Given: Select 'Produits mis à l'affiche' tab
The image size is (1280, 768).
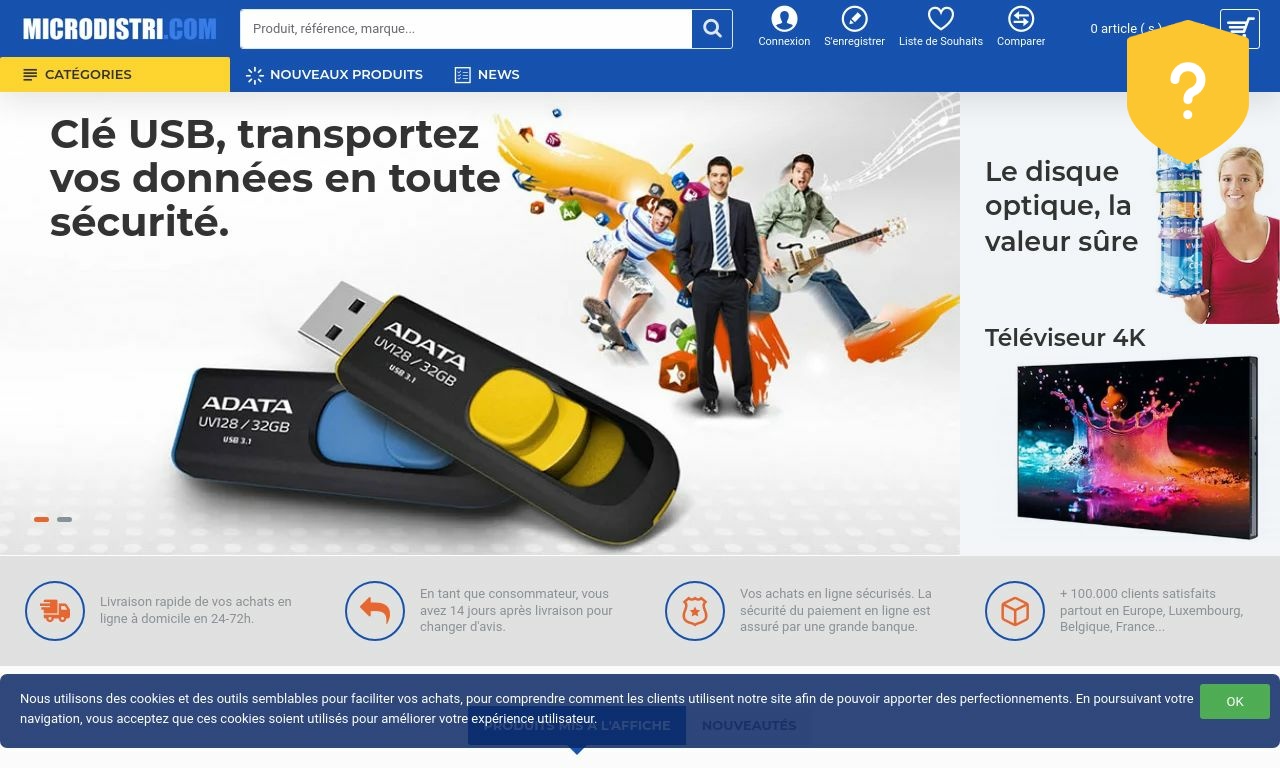Looking at the screenshot, I should tap(577, 725).
